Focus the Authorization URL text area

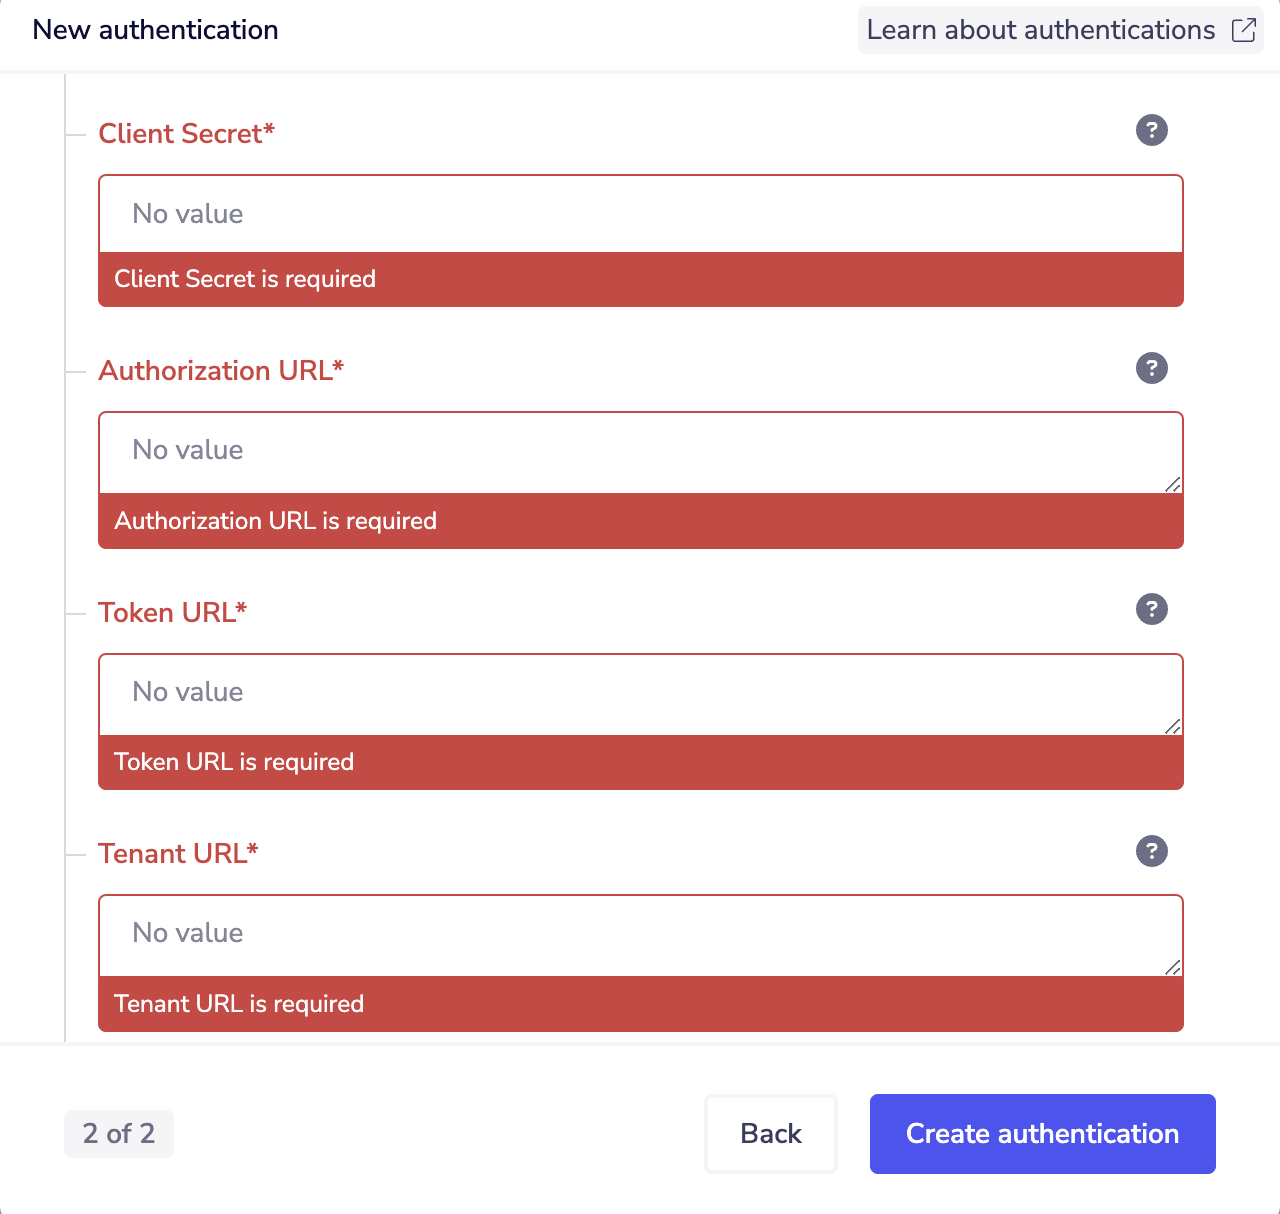click(x=640, y=452)
